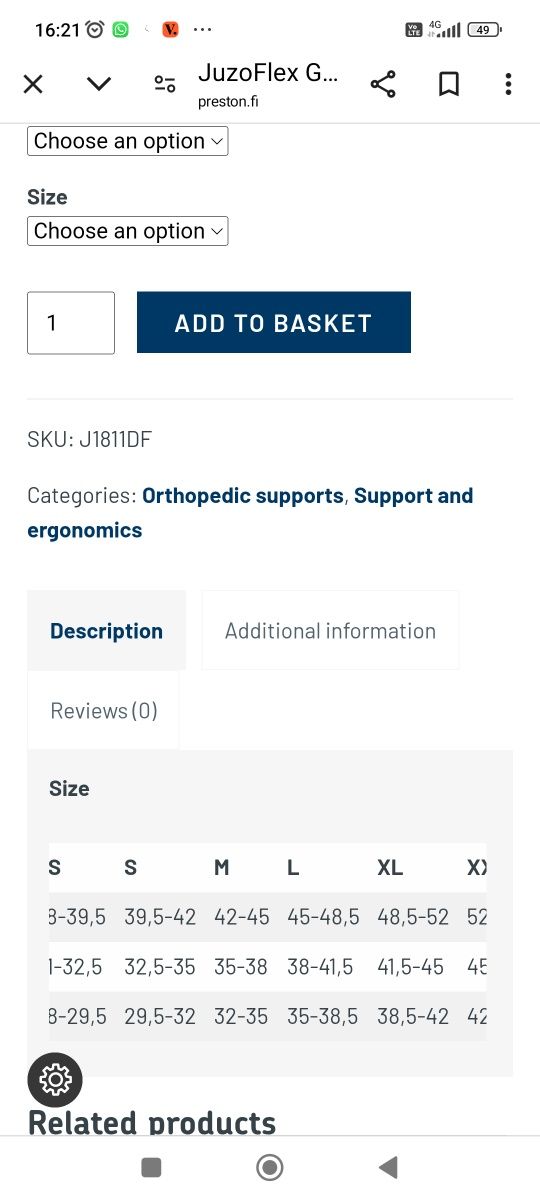Image resolution: width=540 pixels, height=1200 pixels.
Task: Tap the minimize chevron in browser bar
Action: coord(99,84)
